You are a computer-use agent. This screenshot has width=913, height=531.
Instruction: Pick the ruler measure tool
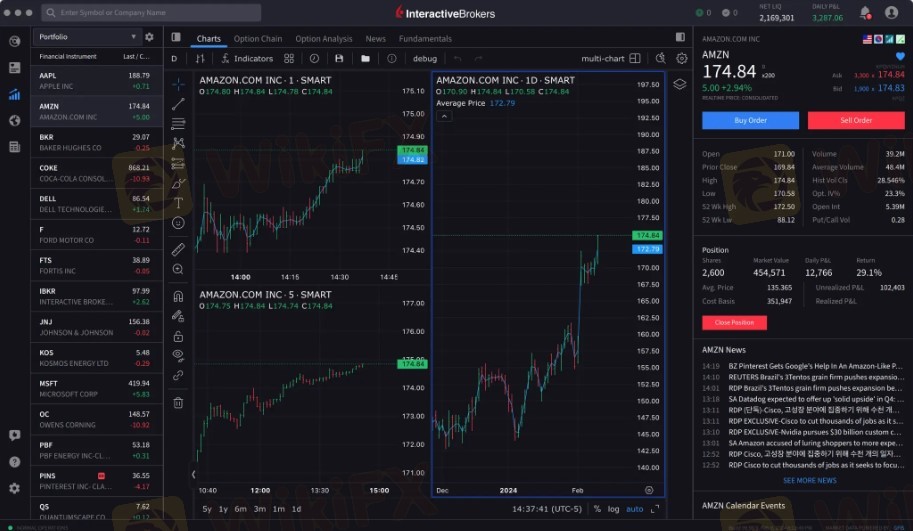pos(178,249)
